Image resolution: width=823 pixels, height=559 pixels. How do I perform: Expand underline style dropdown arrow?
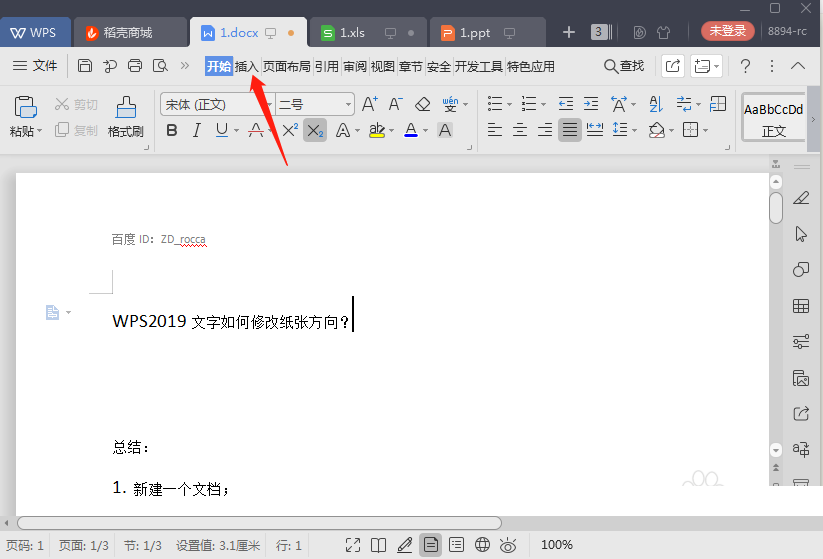[236, 130]
